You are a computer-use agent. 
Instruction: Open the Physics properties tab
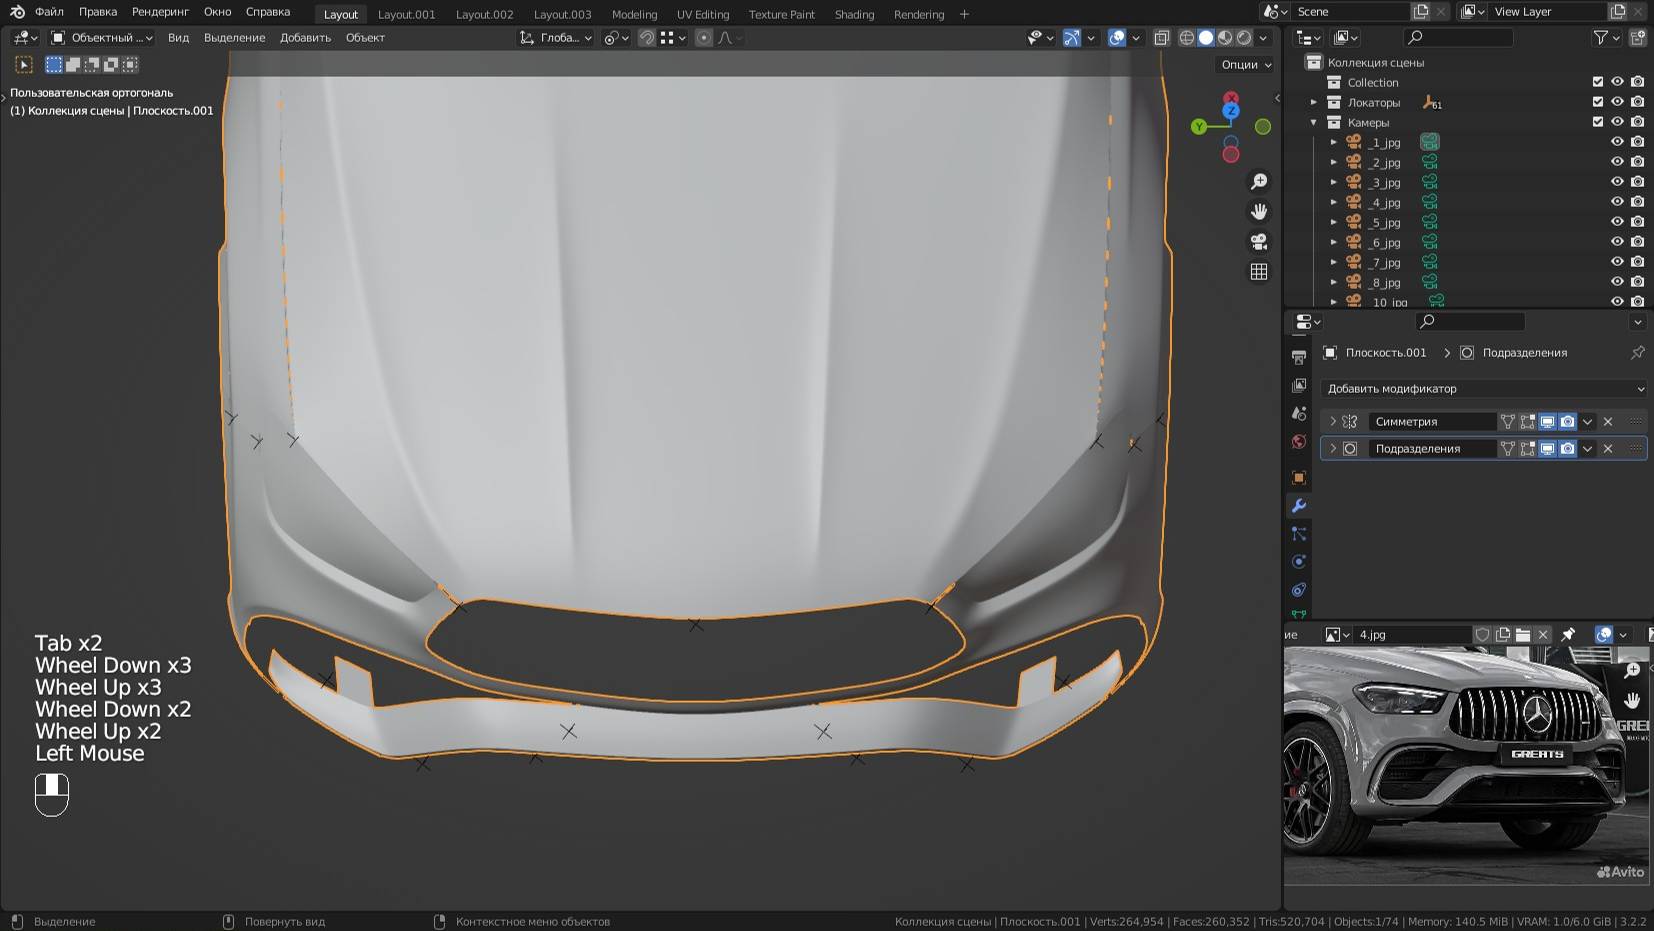click(x=1299, y=562)
